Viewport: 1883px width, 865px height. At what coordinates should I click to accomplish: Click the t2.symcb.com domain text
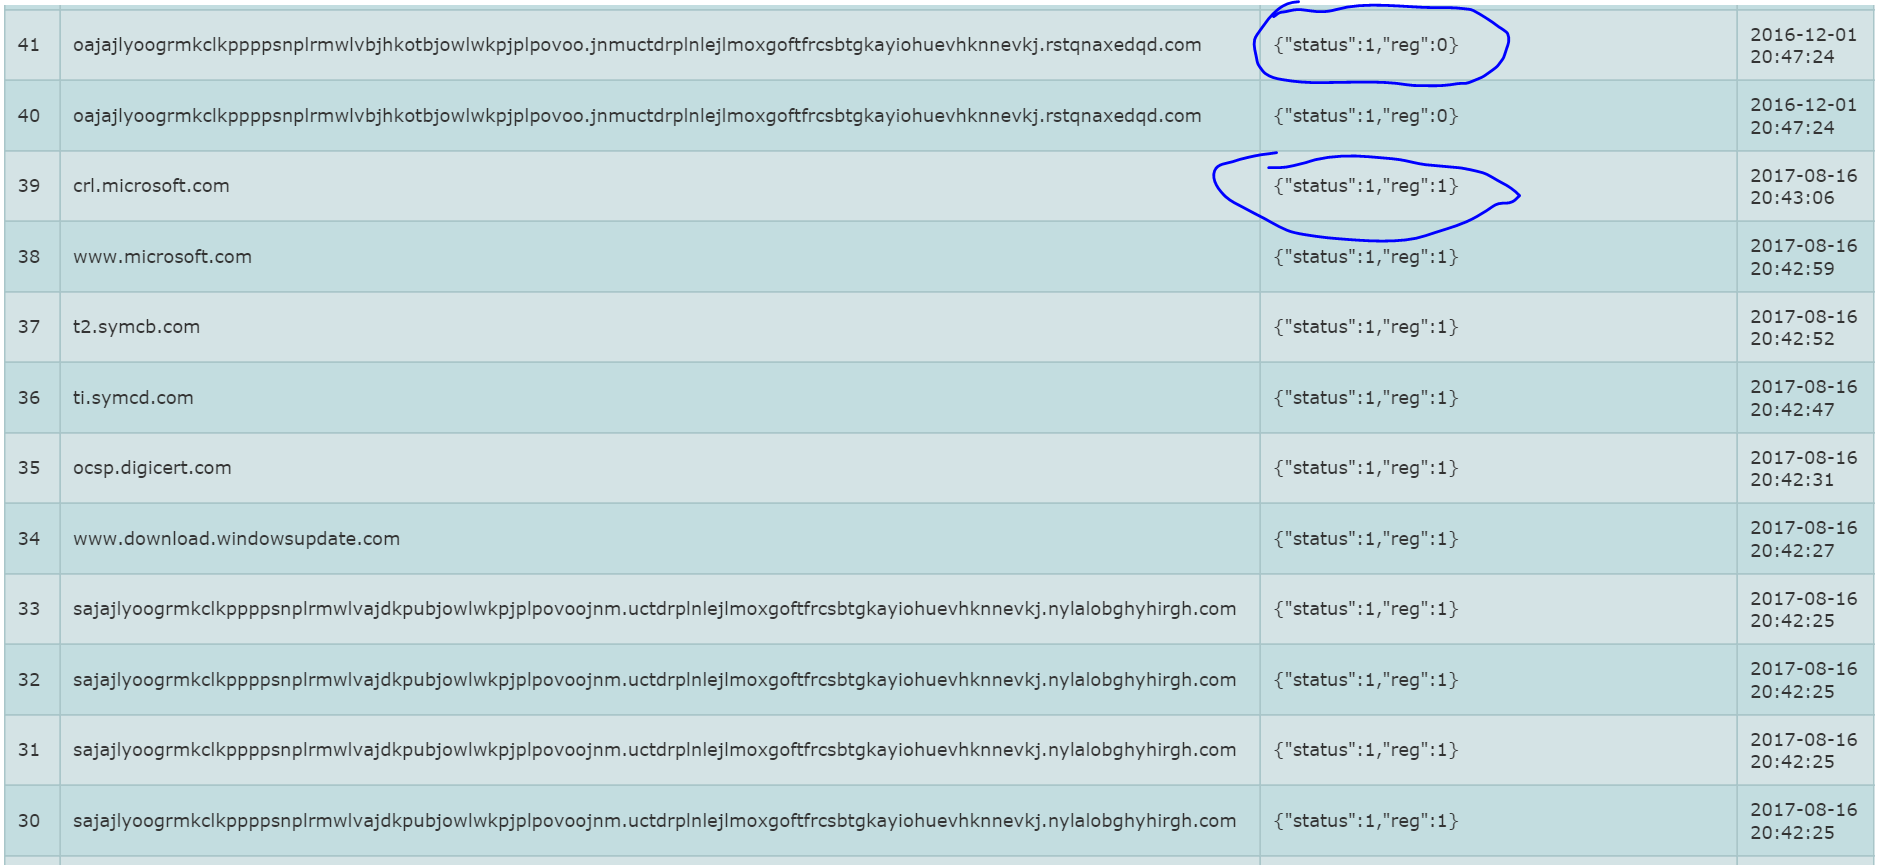click(136, 327)
